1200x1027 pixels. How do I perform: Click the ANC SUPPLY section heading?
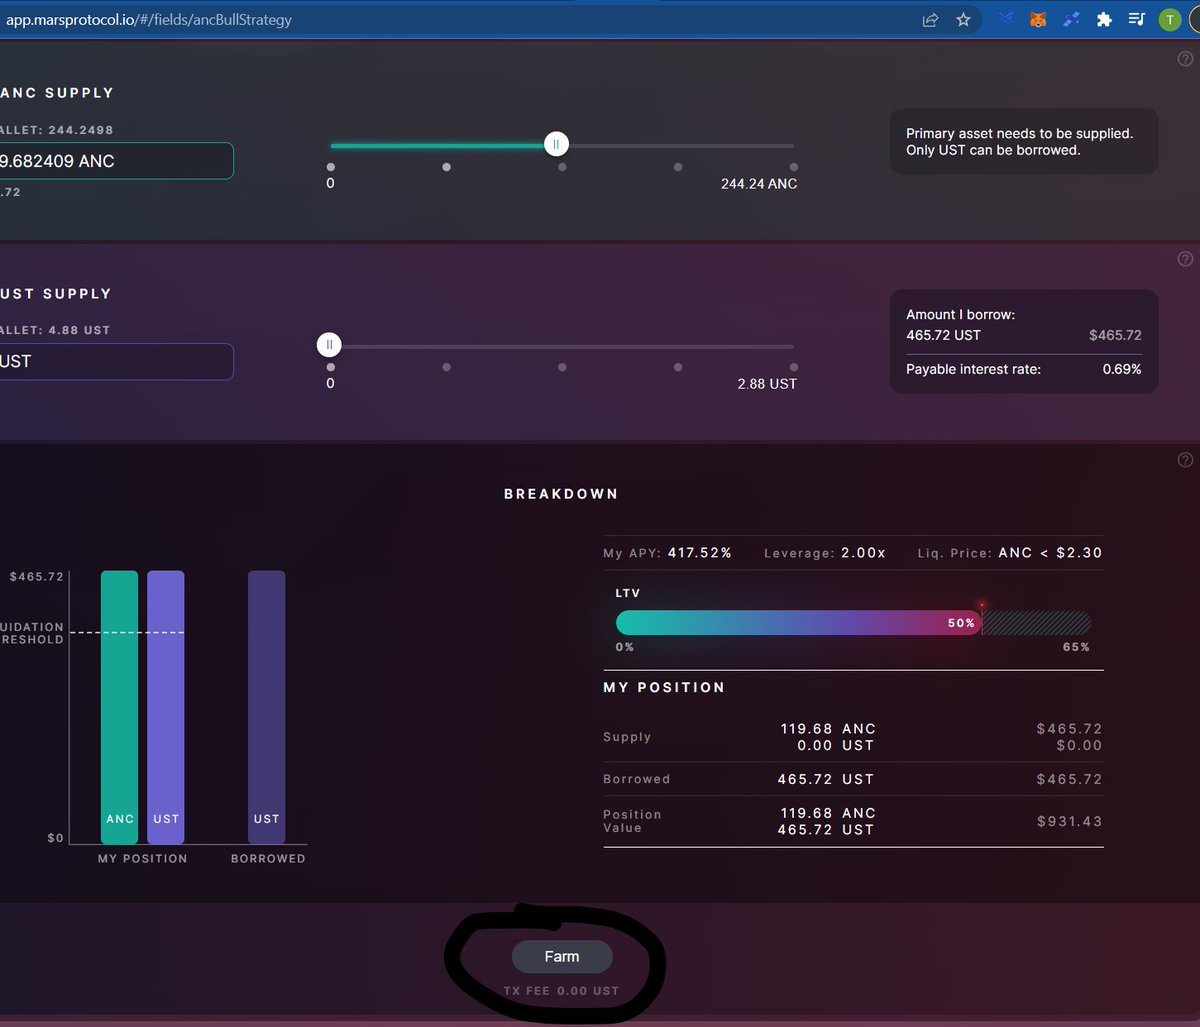[57, 93]
